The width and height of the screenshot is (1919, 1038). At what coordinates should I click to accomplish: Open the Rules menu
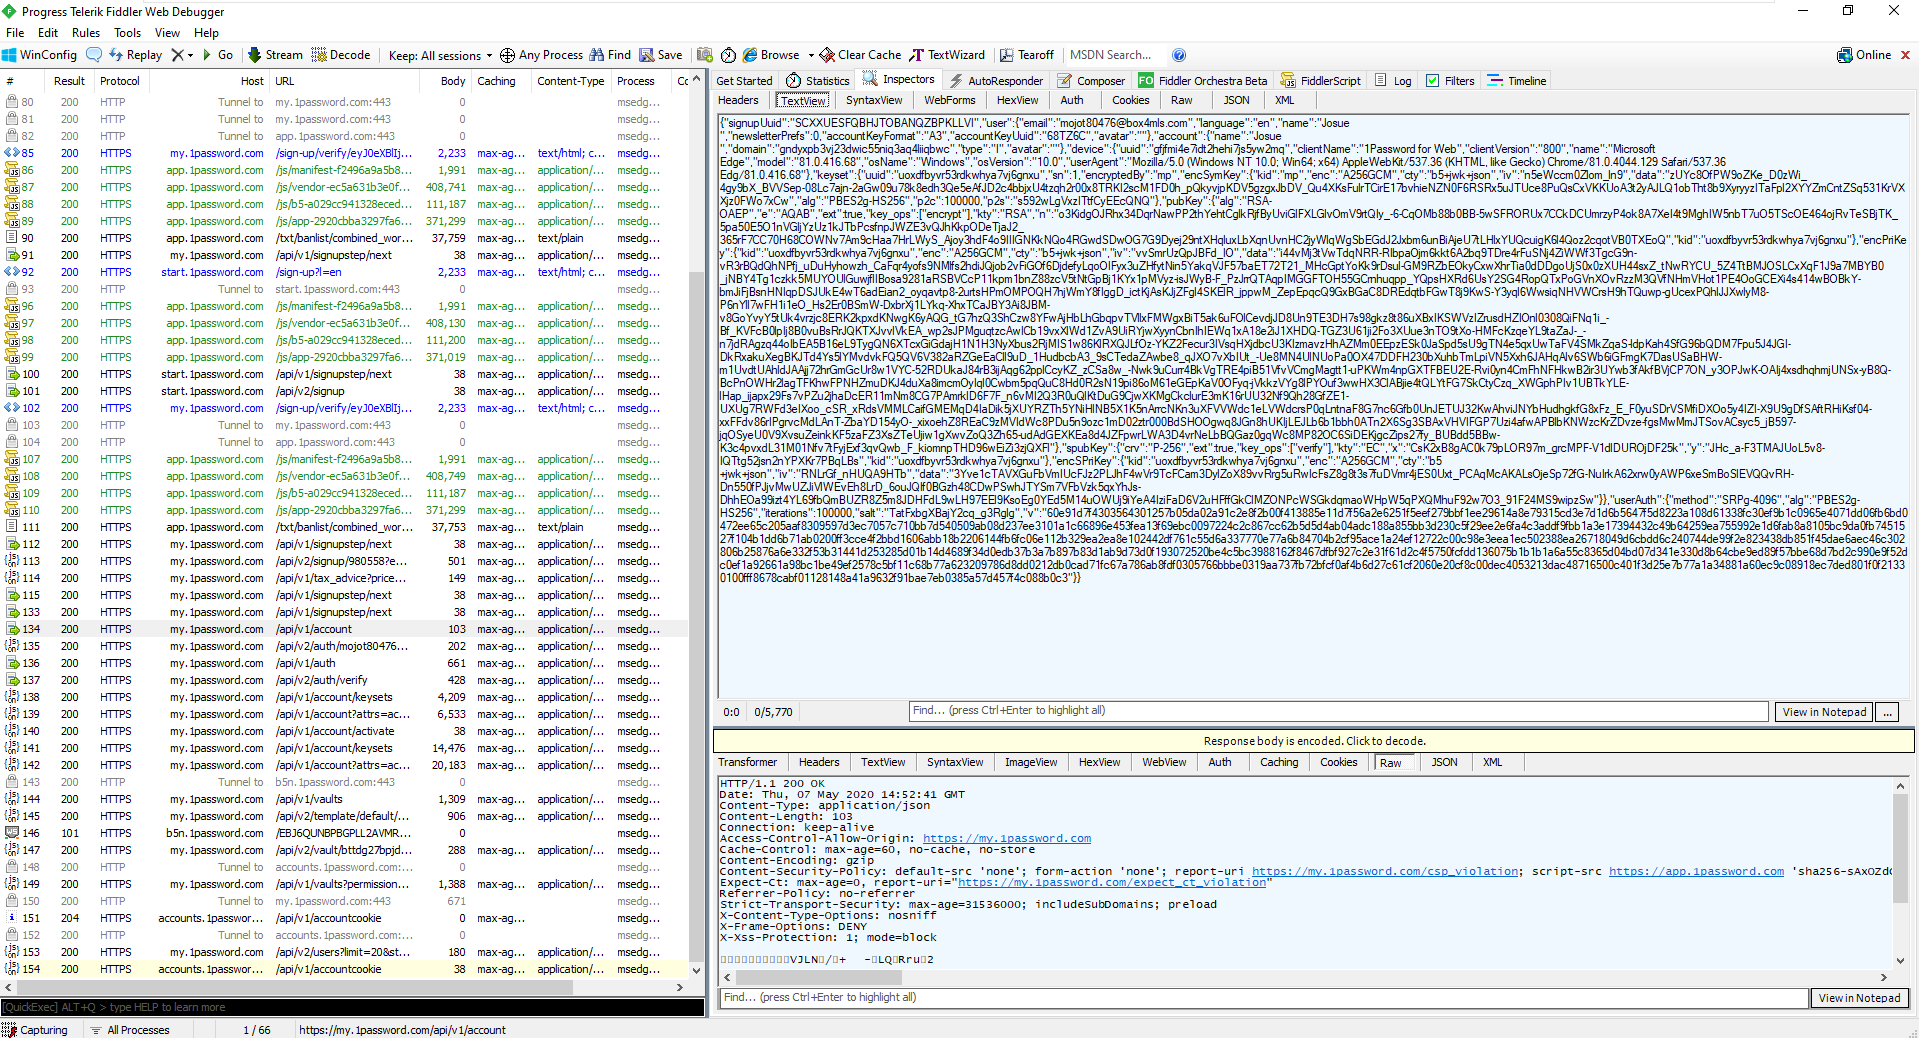(86, 33)
